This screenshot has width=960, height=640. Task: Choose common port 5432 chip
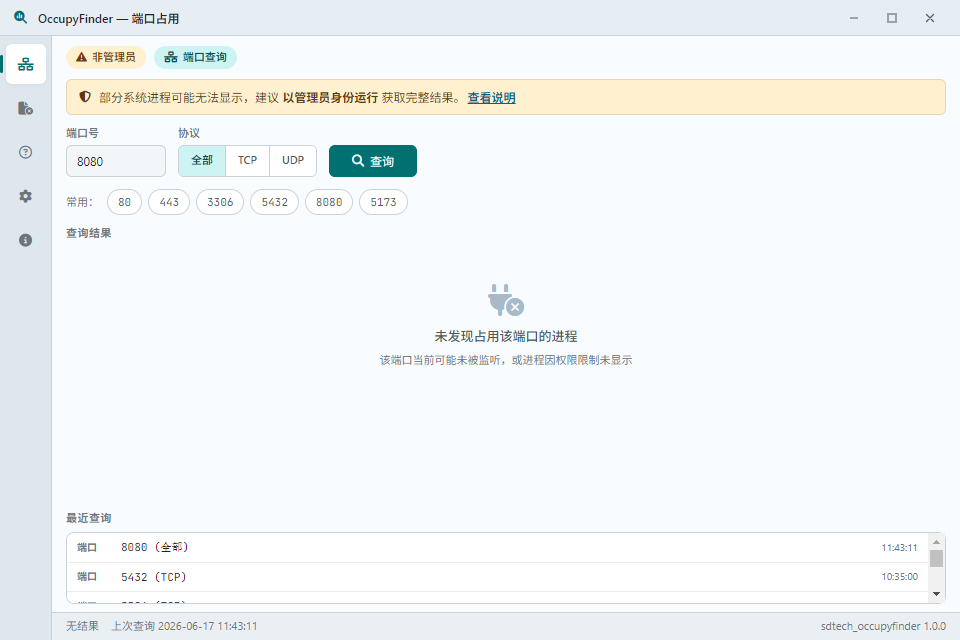(274, 202)
